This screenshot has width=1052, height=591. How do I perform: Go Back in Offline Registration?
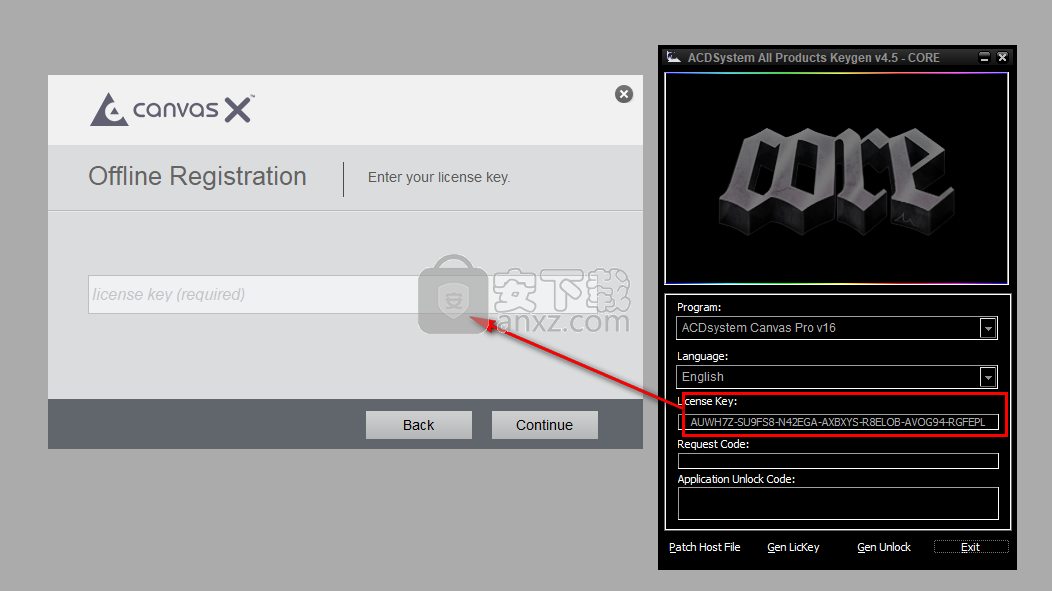tap(419, 425)
